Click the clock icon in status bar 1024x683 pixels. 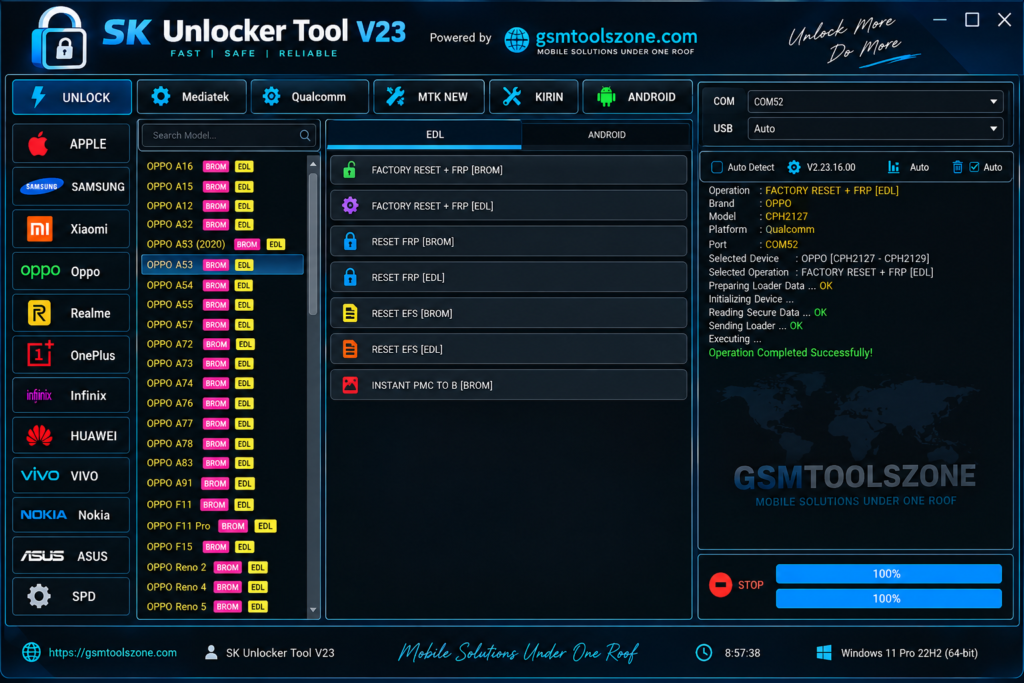pos(704,652)
